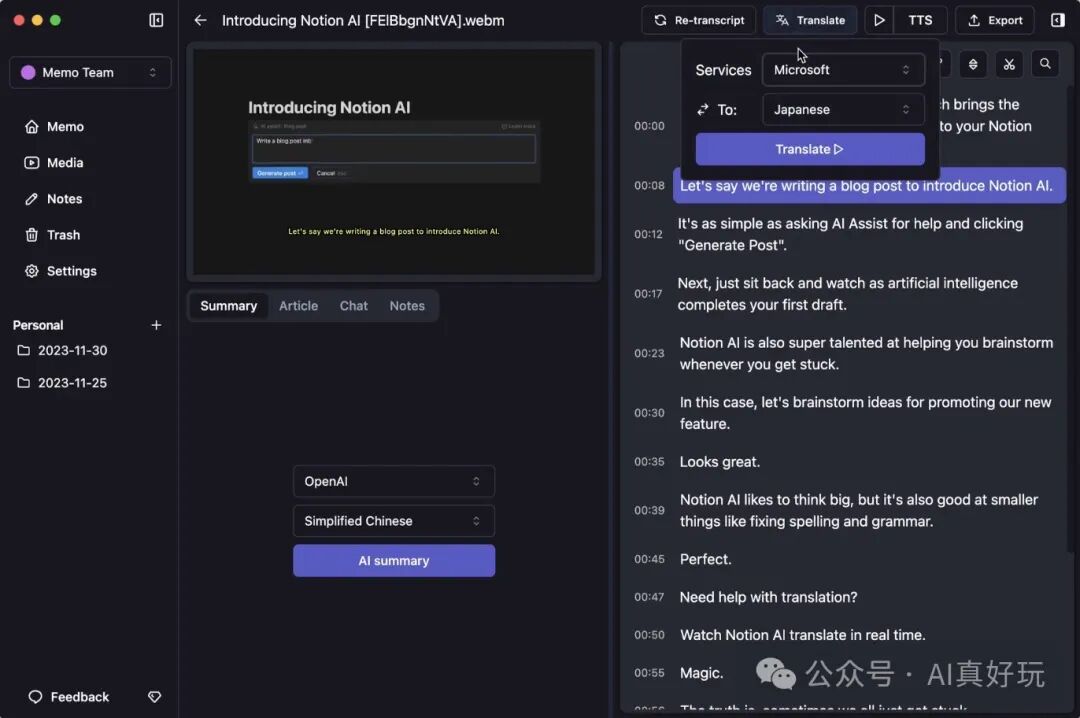The width and height of the screenshot is (1080, 718).
Task: Open the Services Microsoft dropdown
Action: pos(843,70)
